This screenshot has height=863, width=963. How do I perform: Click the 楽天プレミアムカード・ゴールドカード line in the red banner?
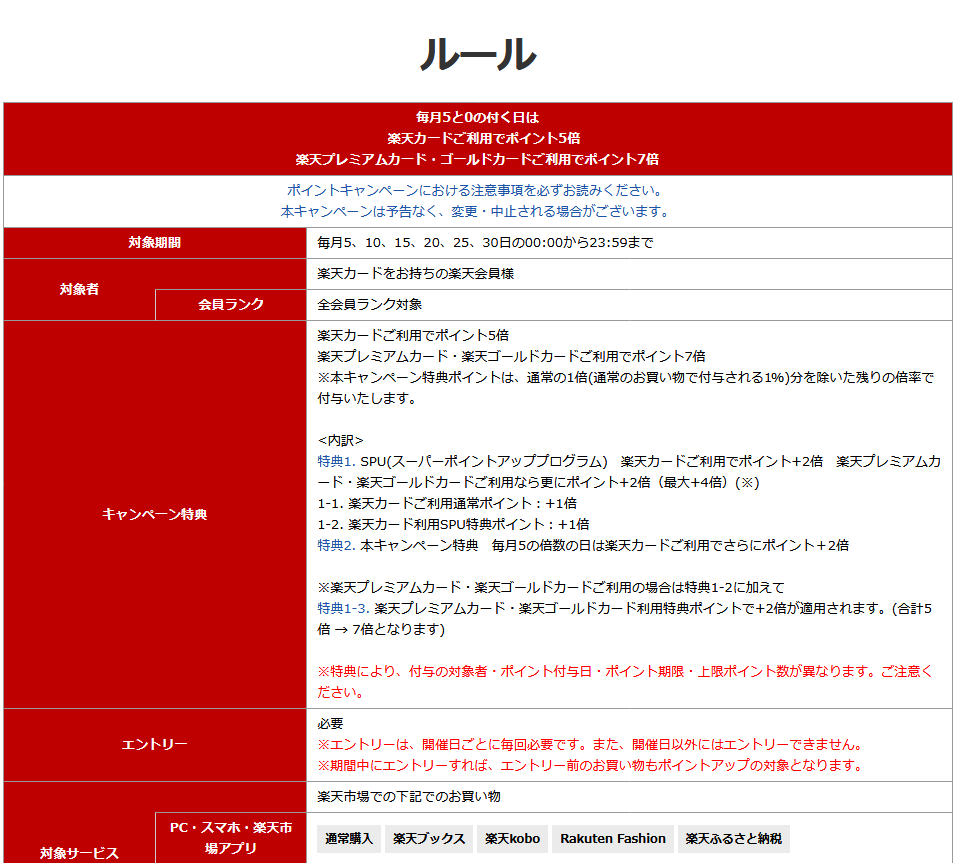pos(478,159)
